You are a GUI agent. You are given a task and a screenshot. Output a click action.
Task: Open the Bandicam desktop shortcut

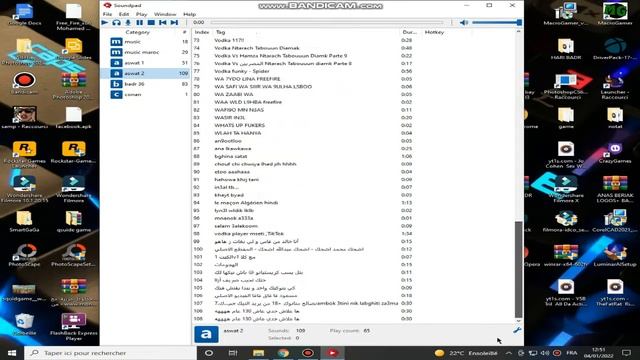point(24,83)
